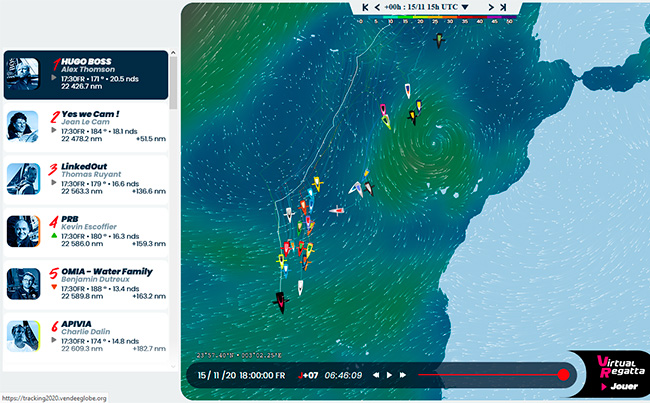
Task: Click the map coordinates readout
Action: (239, 355)
